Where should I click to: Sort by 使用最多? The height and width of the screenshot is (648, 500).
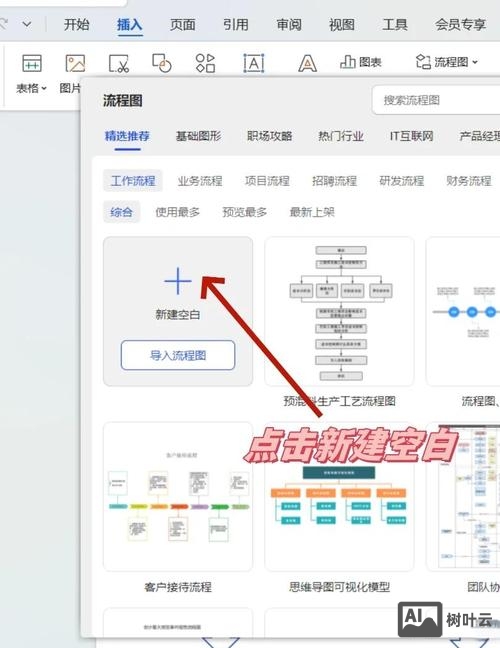point(178,212)
